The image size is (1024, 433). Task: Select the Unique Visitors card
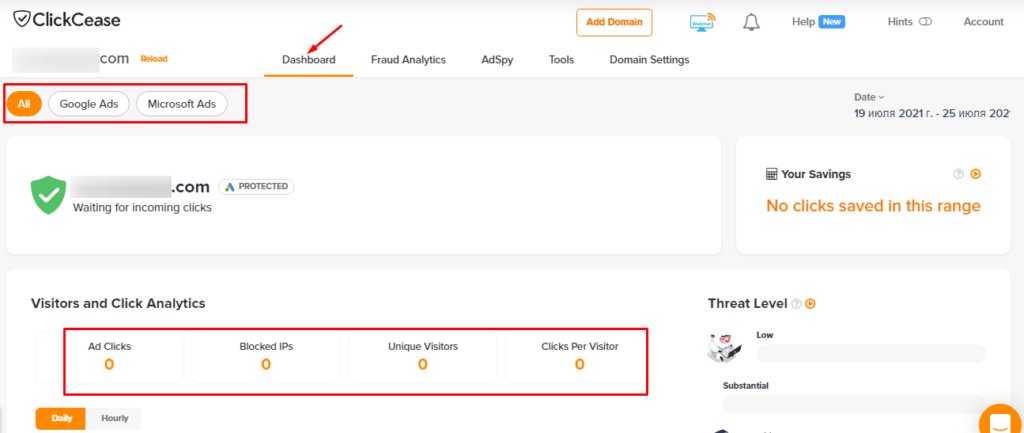pos(423,357)
